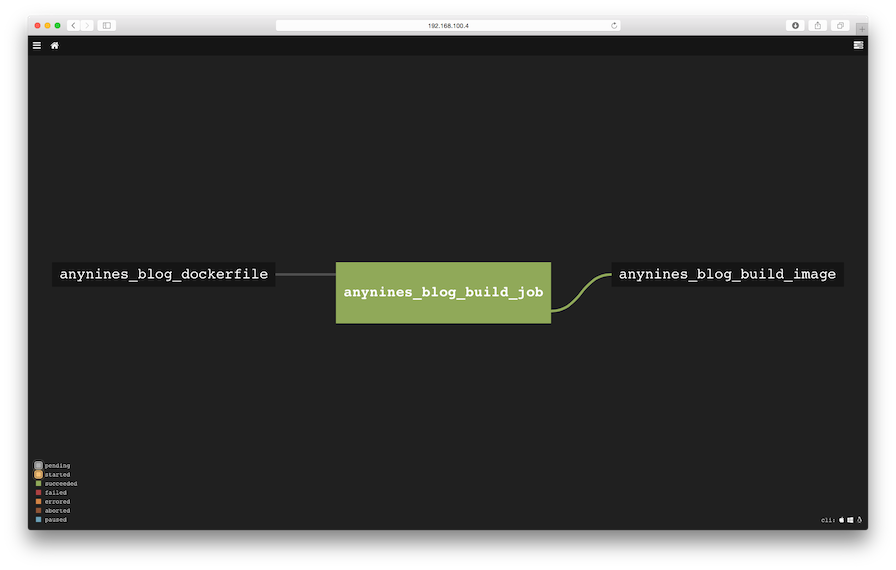This screenshot has width=896, height=570.
Task: Click Safari's downloads icon
Action: [x=796, y=25]
